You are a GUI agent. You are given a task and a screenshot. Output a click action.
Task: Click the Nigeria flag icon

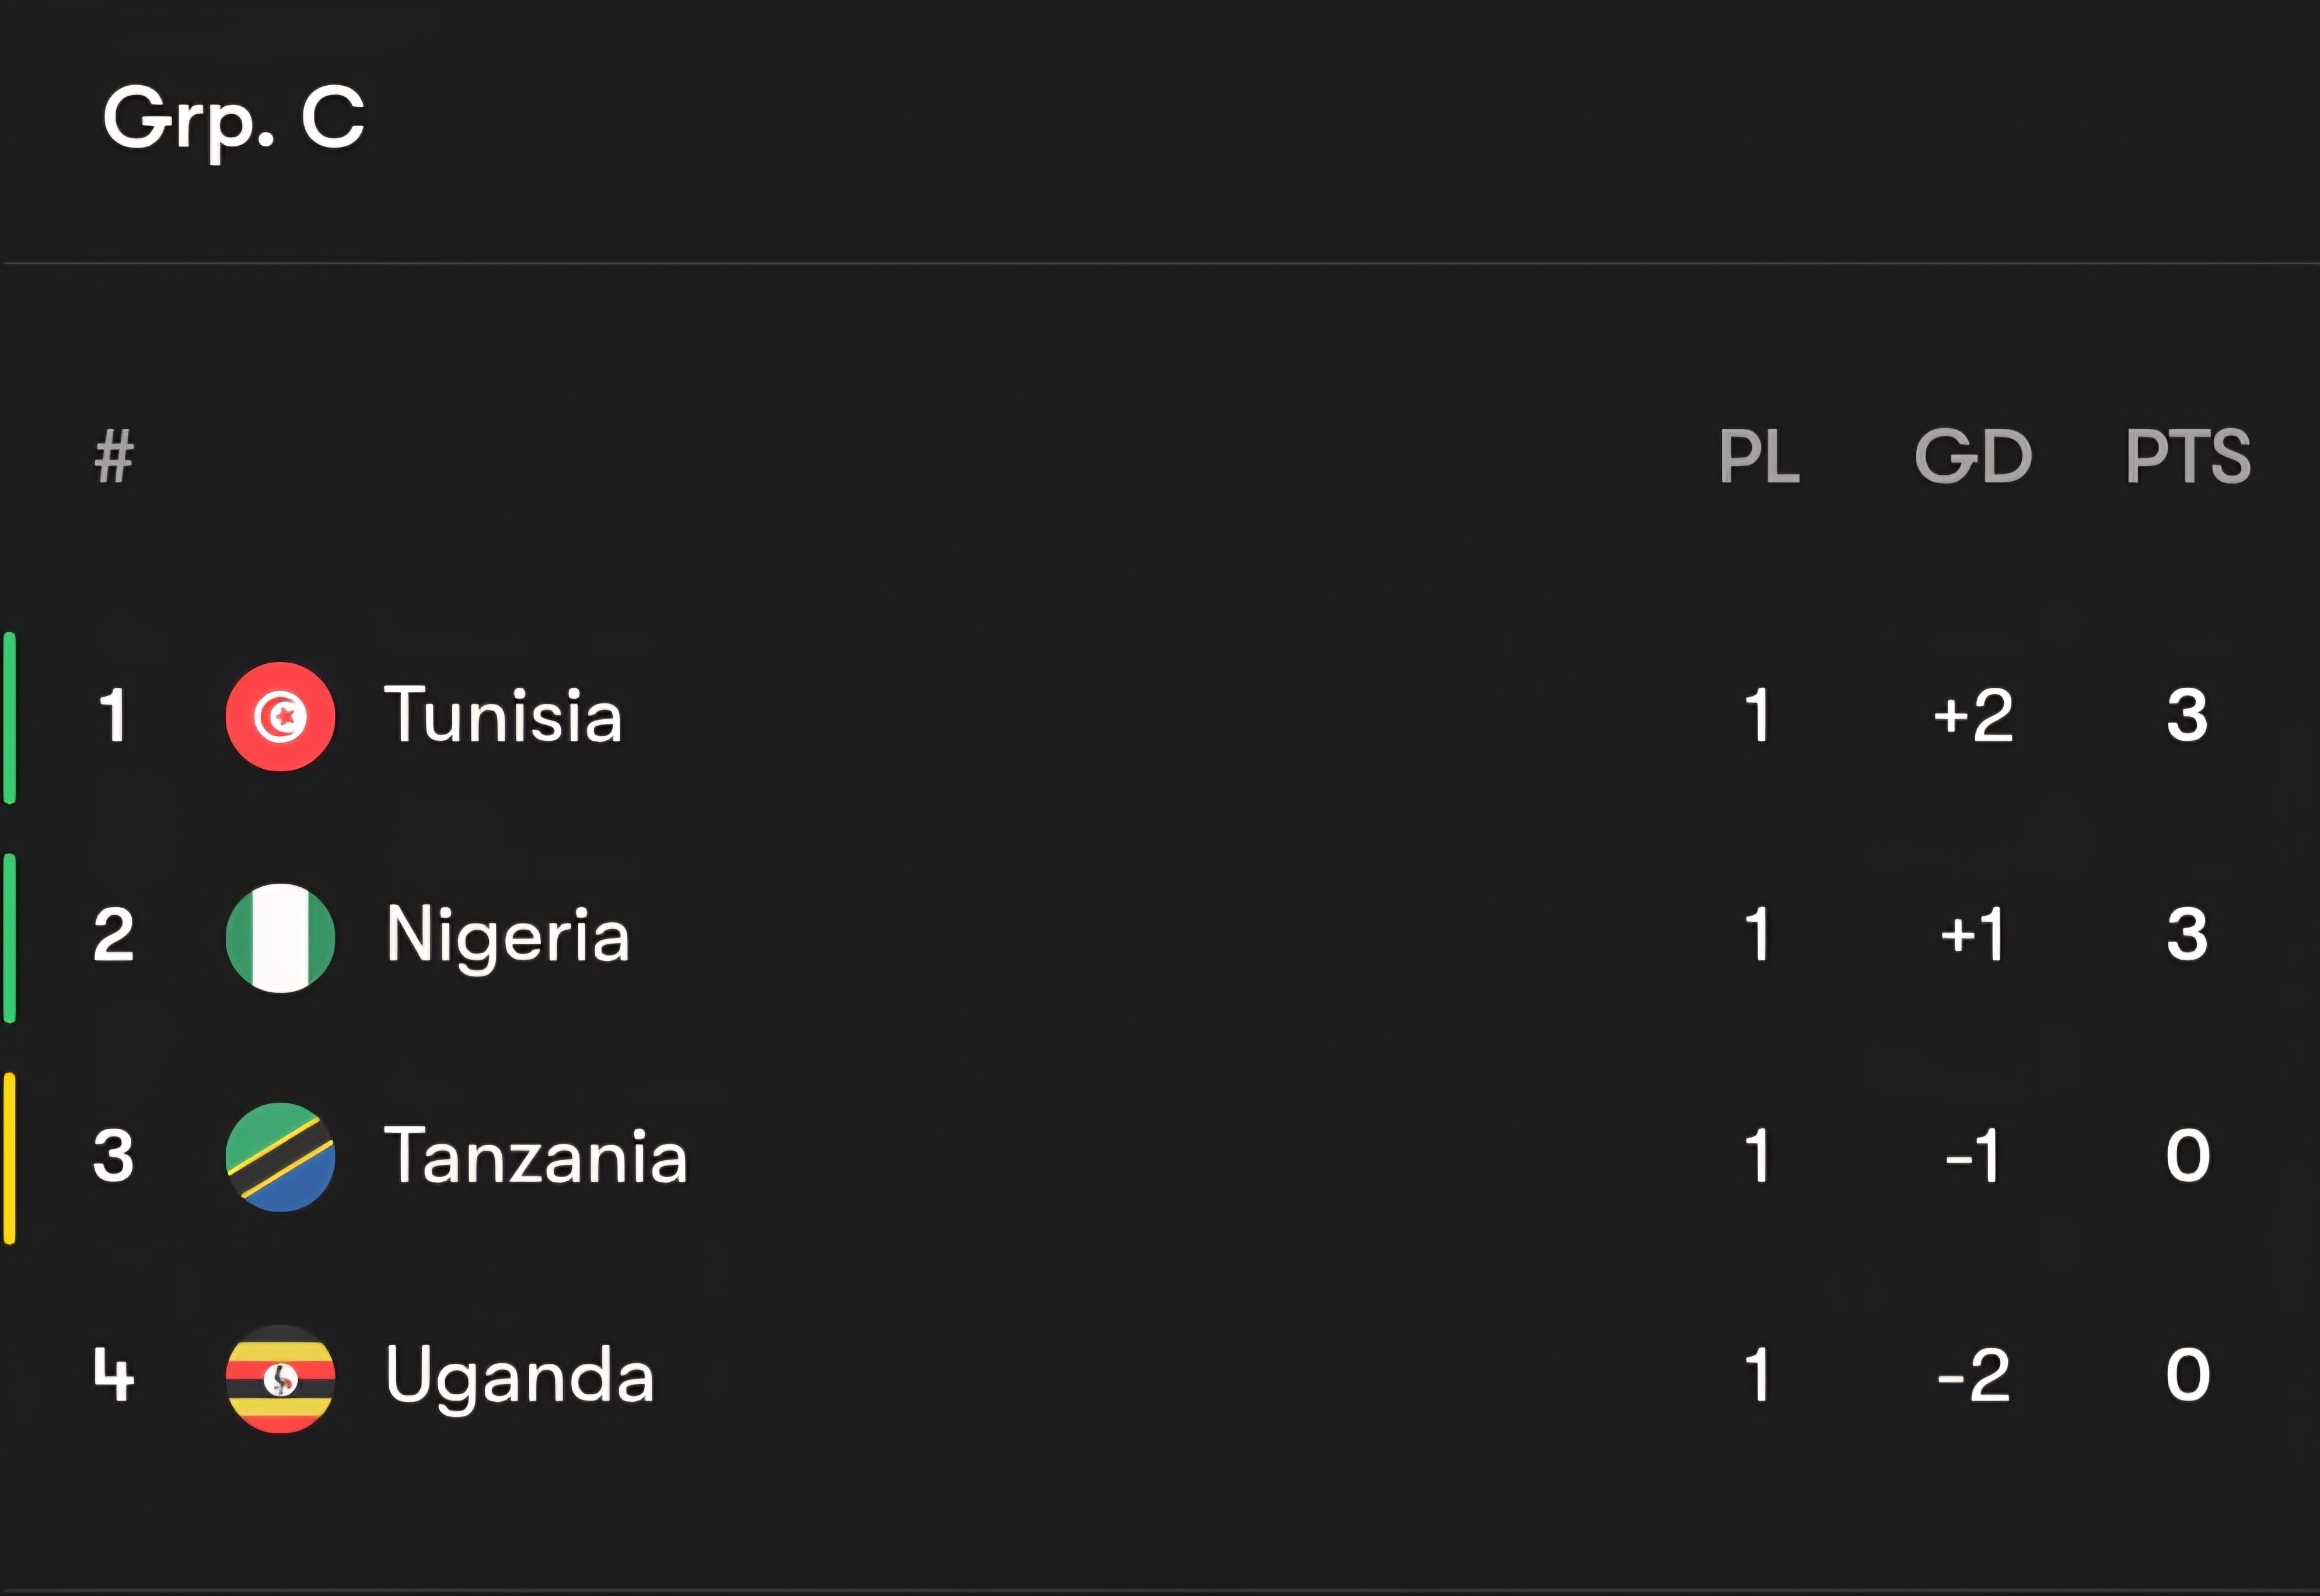click(280, 937)
